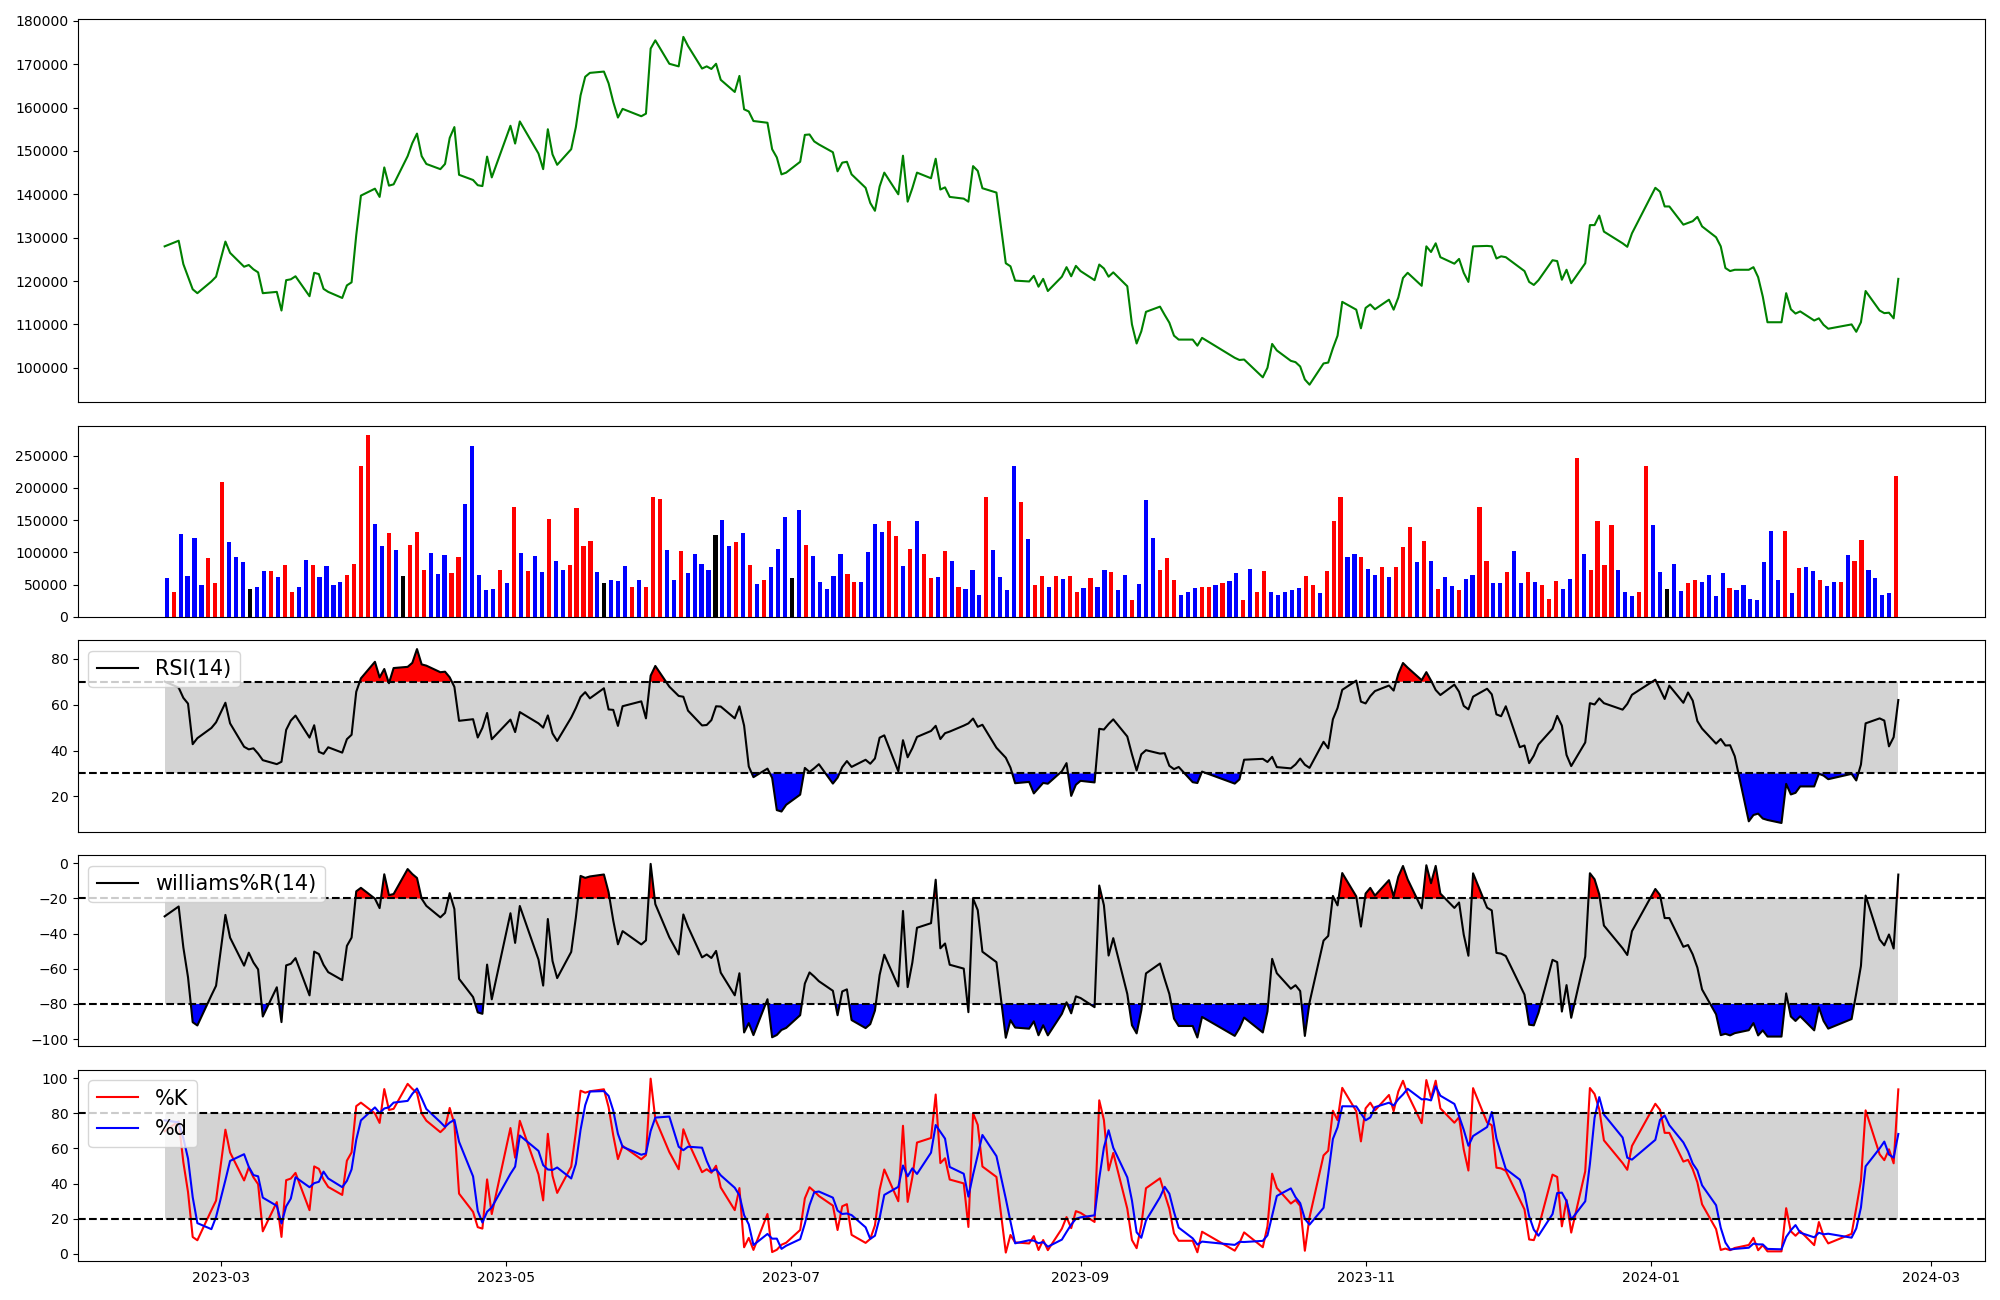Click the 2024-01 x-axis date label
Screen dimensions: 2000x1300
point(1650,1277)
